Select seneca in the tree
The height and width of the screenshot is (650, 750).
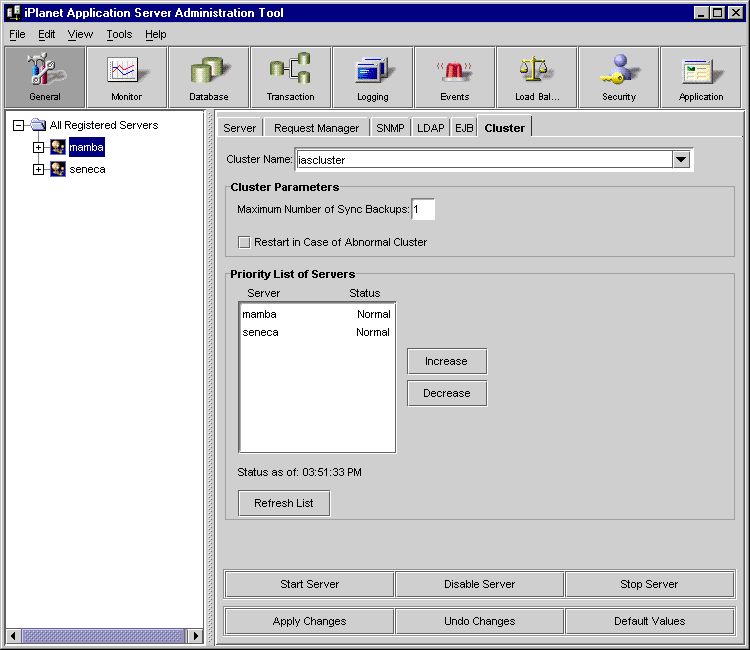pos(87,169)
